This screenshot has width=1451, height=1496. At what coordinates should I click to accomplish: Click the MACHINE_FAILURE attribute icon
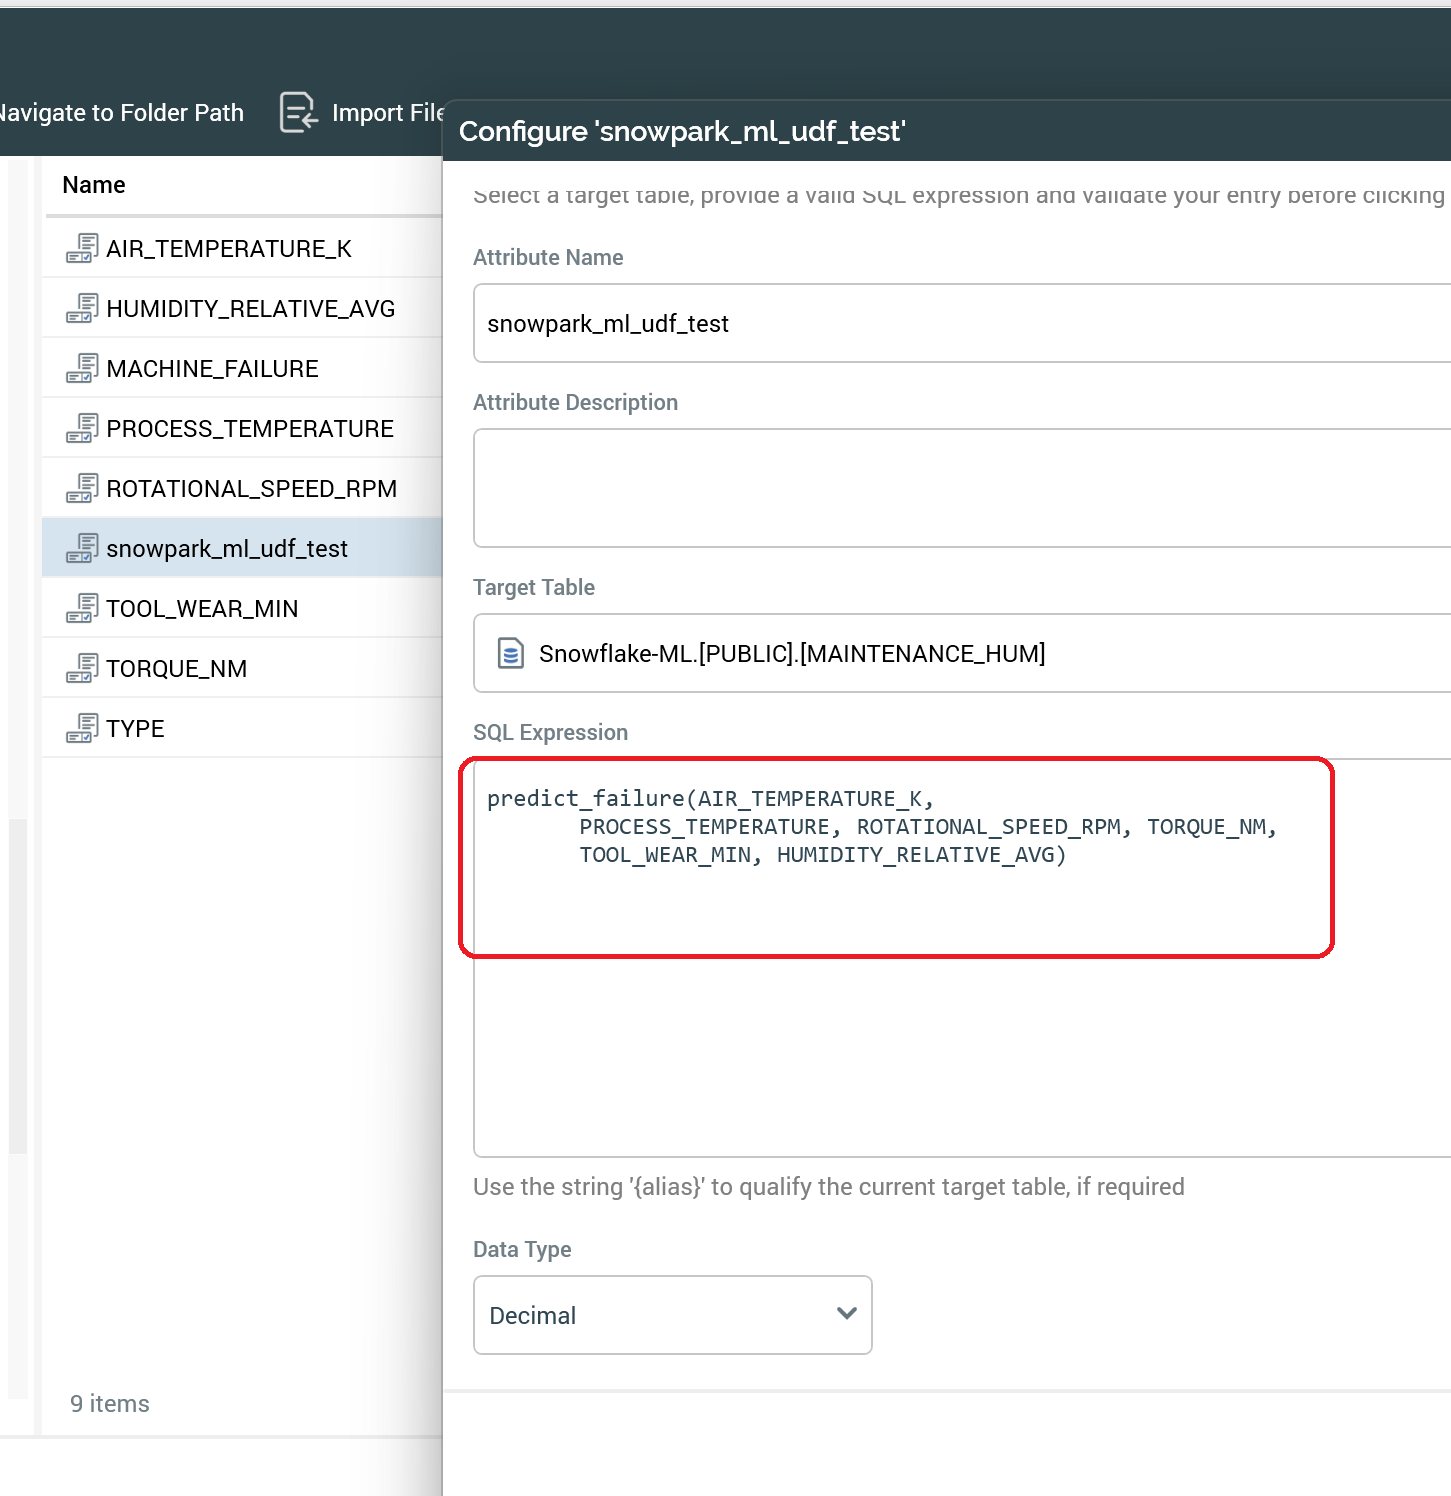click(x=82, y=368)
